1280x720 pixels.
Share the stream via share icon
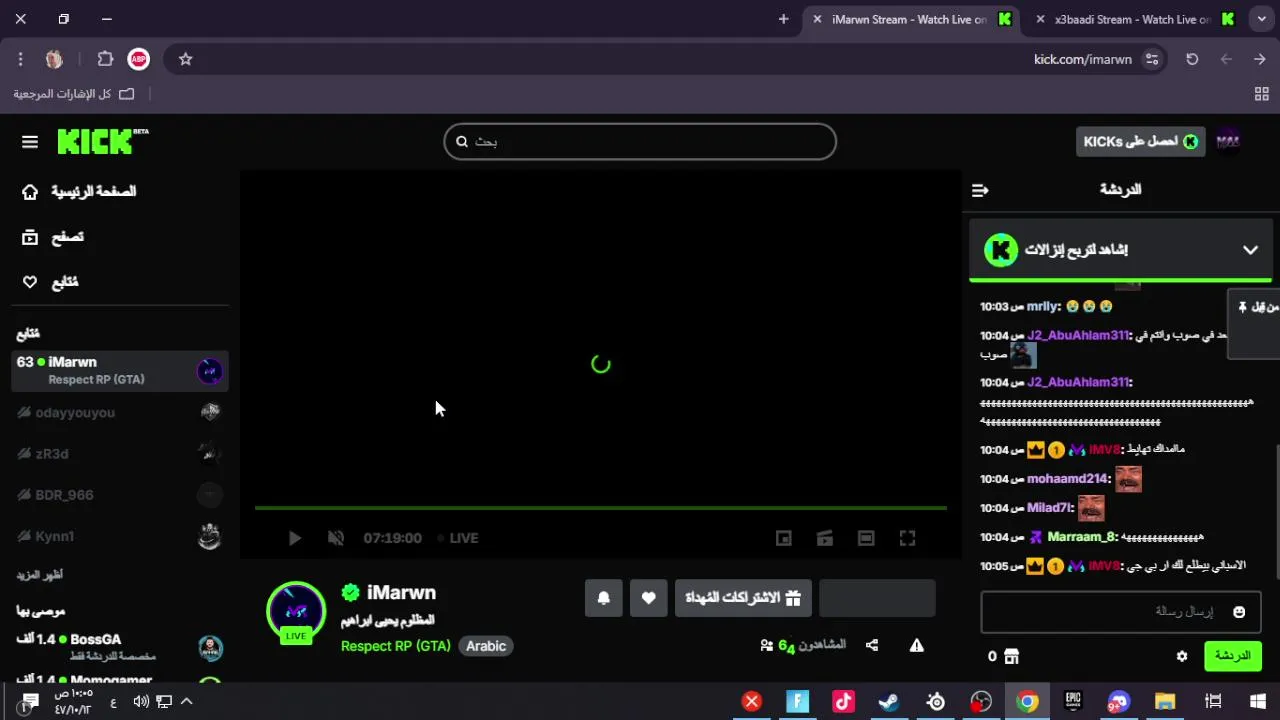[x=872, y=646]
